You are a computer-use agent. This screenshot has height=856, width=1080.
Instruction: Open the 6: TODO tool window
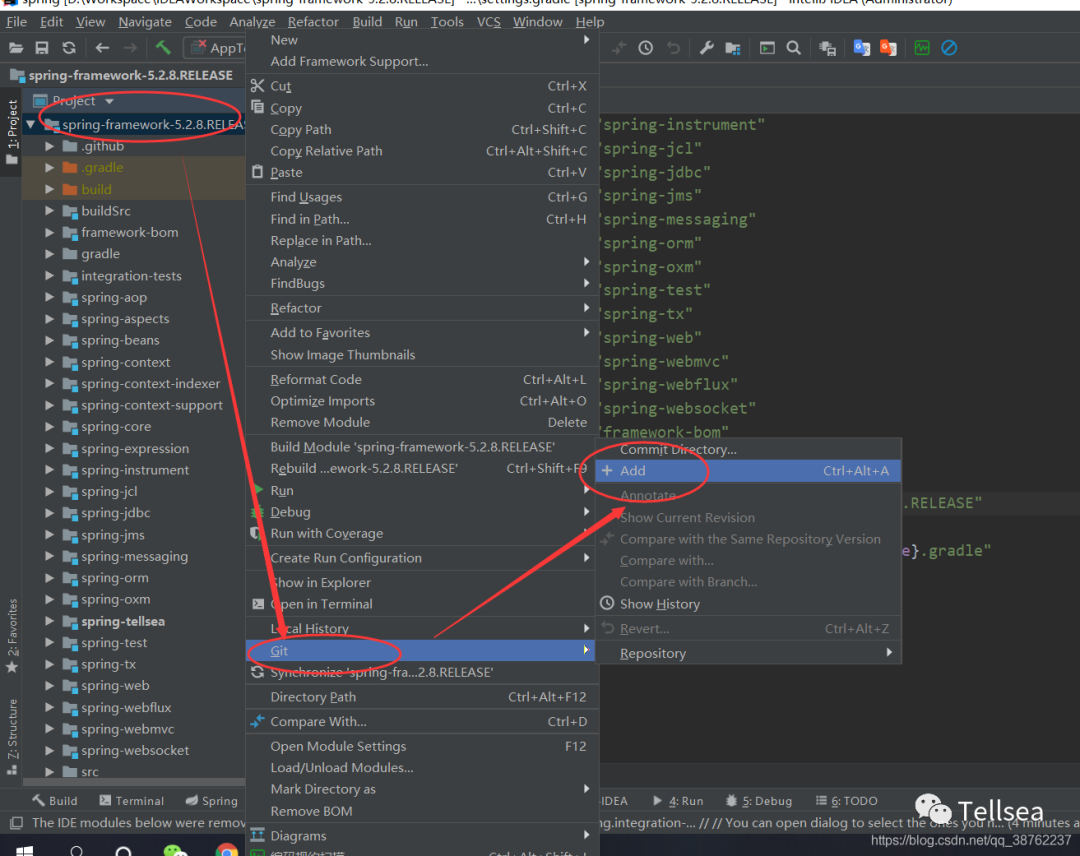pos(847,800)
